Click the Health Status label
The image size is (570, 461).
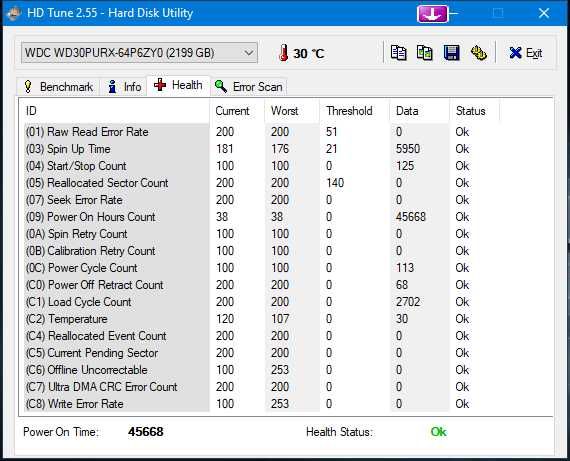point(340,432)
